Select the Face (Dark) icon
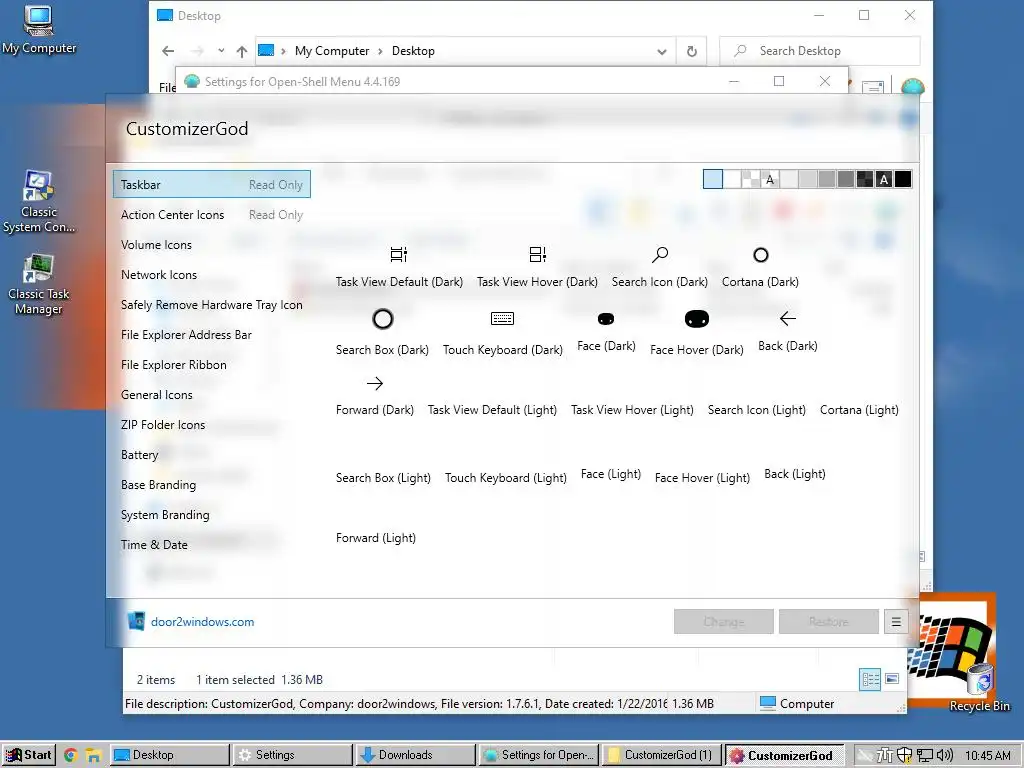 pos(606,319)
